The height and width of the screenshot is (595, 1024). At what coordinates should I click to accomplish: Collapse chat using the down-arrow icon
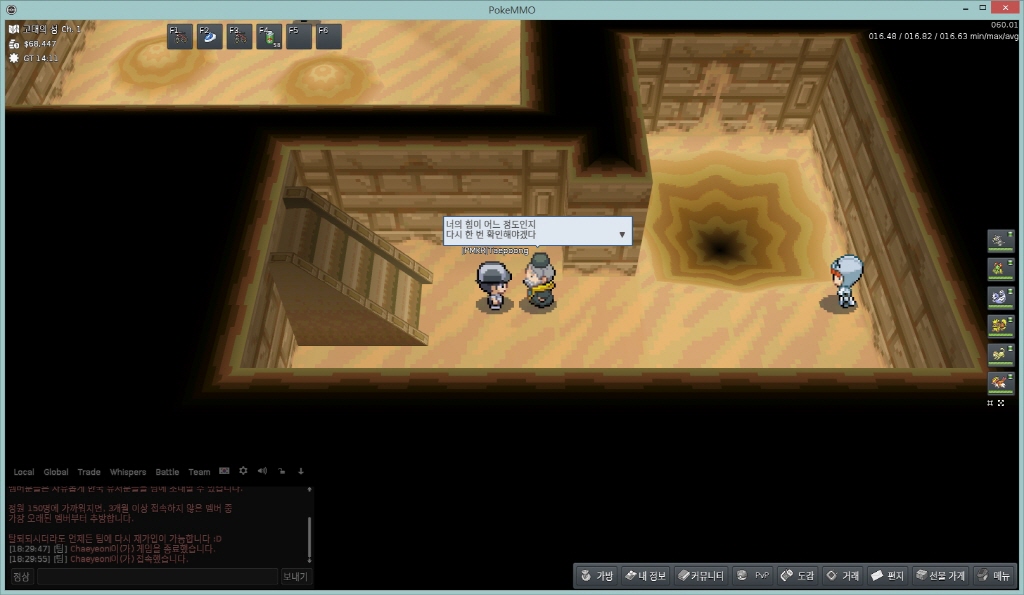[x=300, y=471]
